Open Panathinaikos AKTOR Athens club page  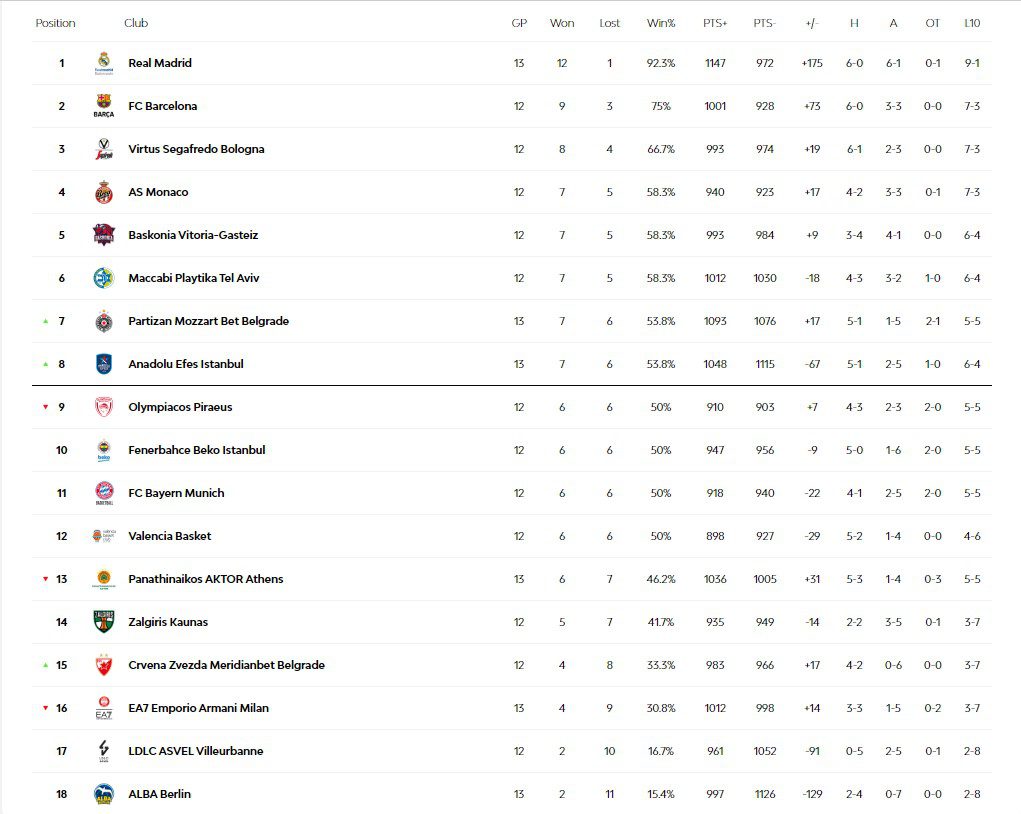click(206, 579)
